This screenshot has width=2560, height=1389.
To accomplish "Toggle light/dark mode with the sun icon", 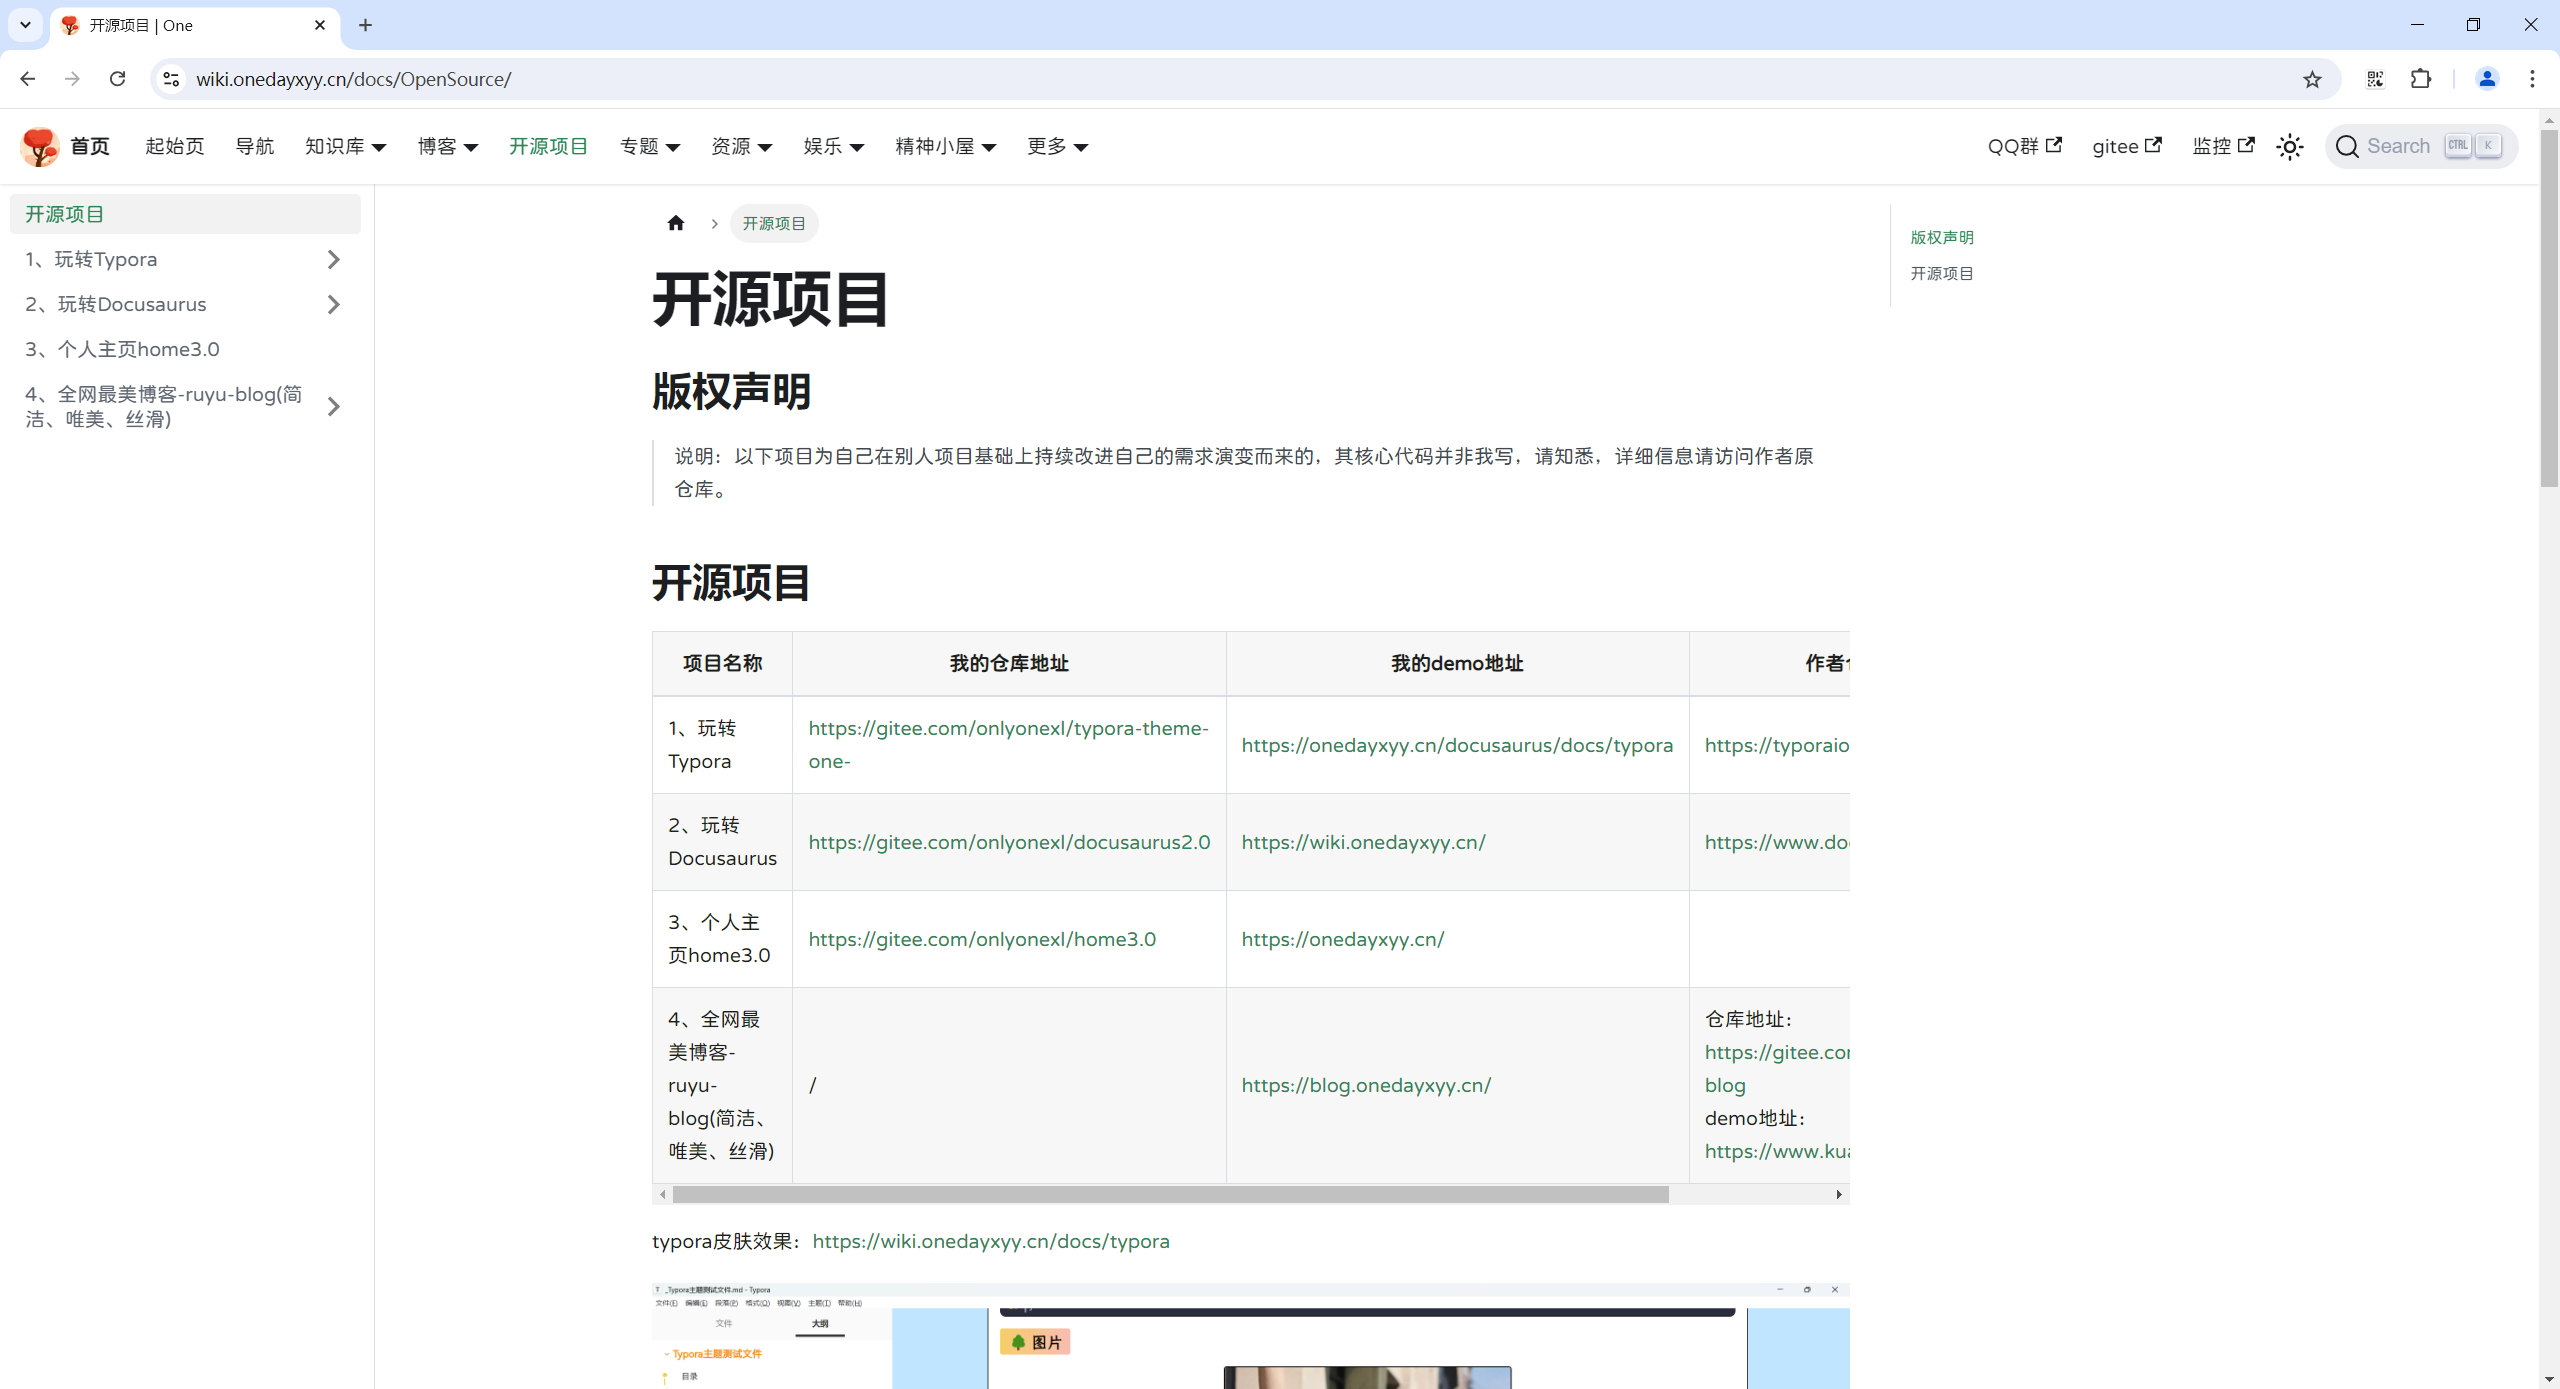I will coord(2290,147).
